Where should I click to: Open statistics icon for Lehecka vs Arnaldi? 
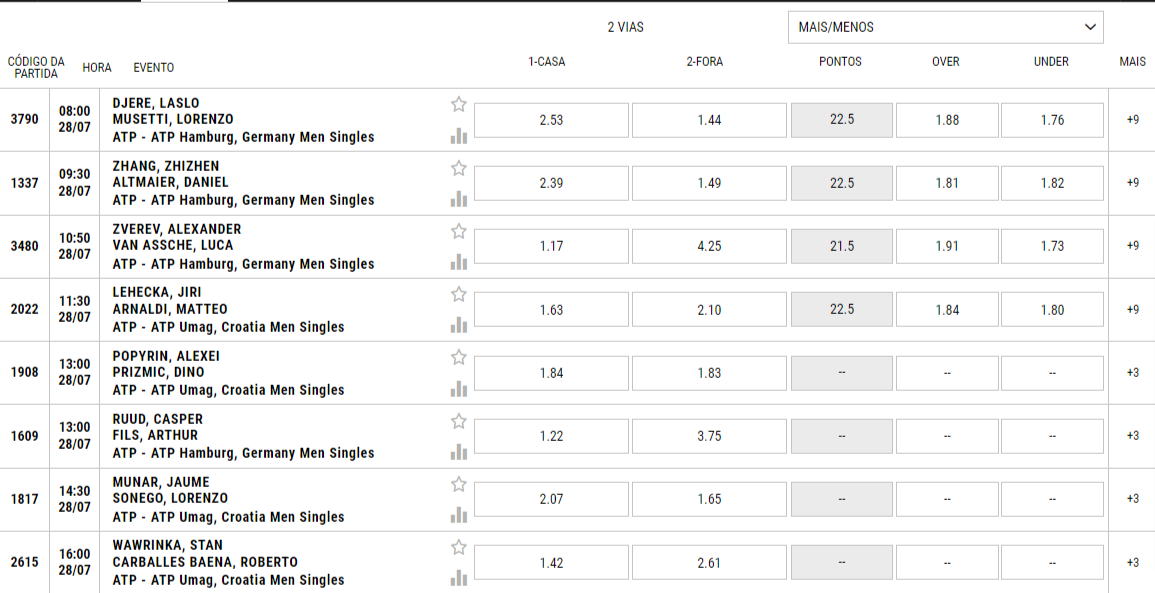[459, 325]
